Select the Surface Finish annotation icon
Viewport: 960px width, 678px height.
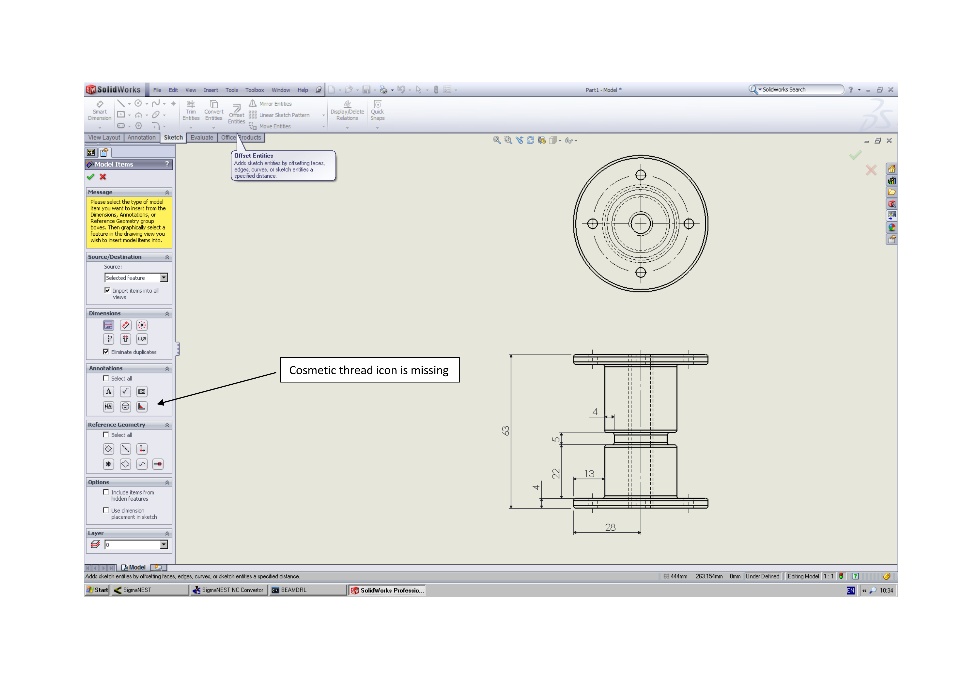coord(125,391)
